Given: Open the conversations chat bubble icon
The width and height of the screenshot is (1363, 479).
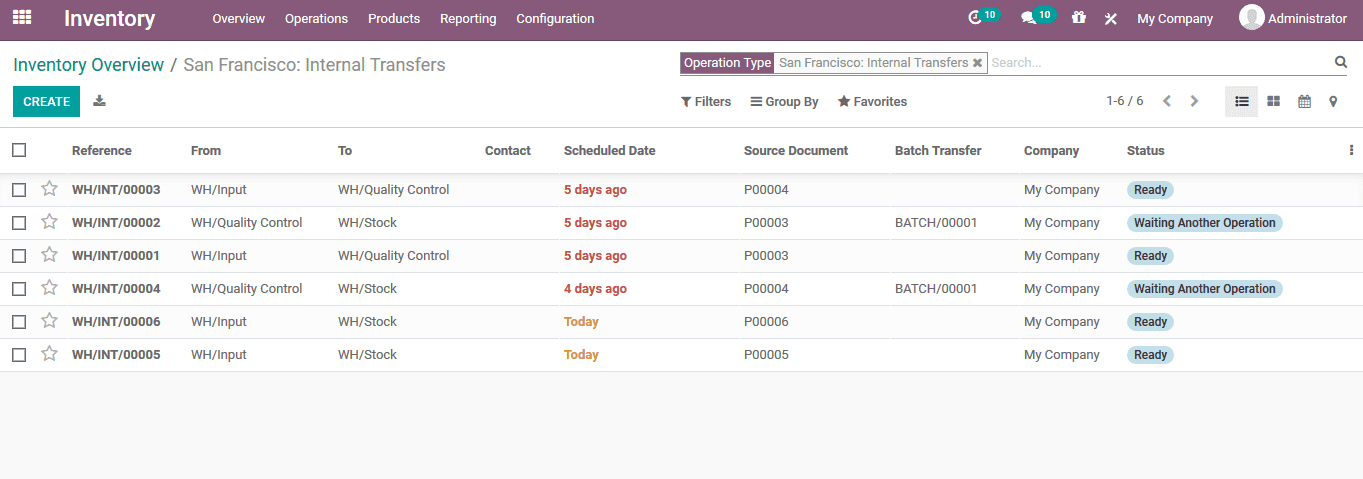Looking at the screenshot, I should pyautogui.click(x=1028, y=18).
